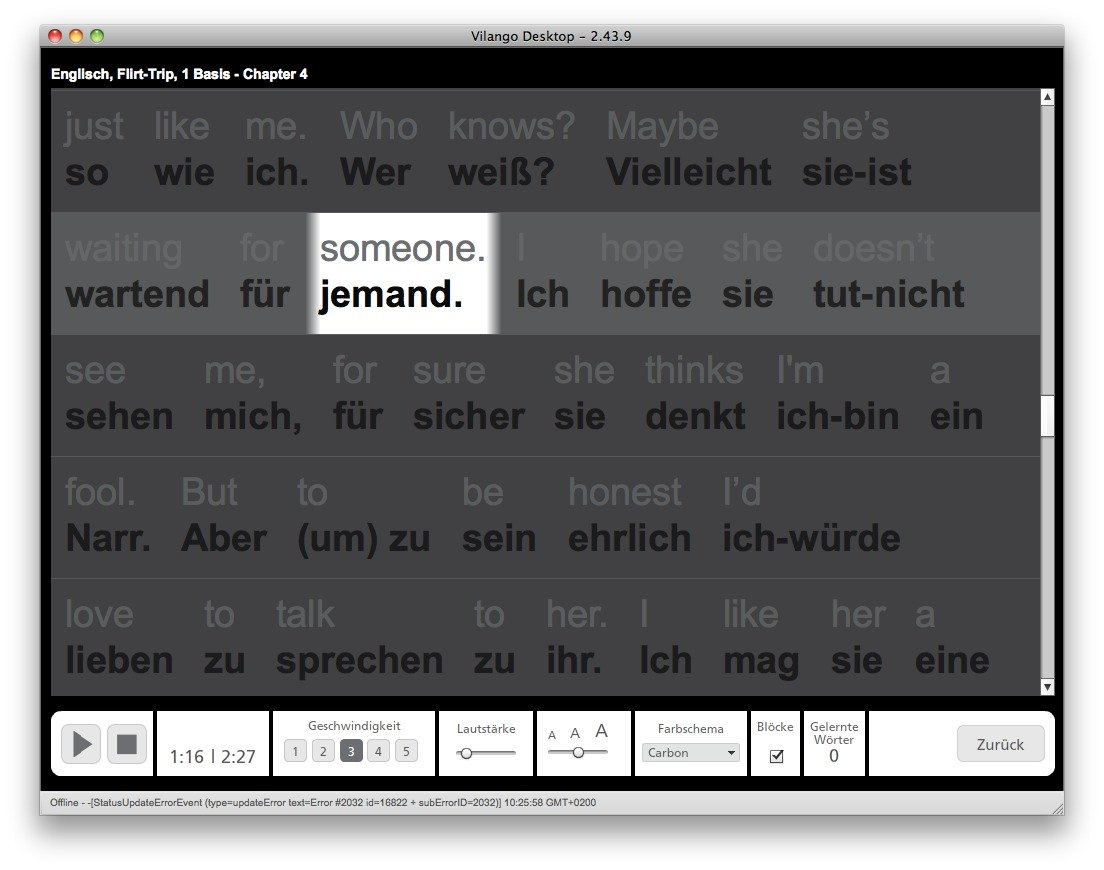The height and width of the screenshot is (870, 1104).
Task: Click the time display 1:16 | 2:27
Action: pyautogui.click(x=212, y=757)
